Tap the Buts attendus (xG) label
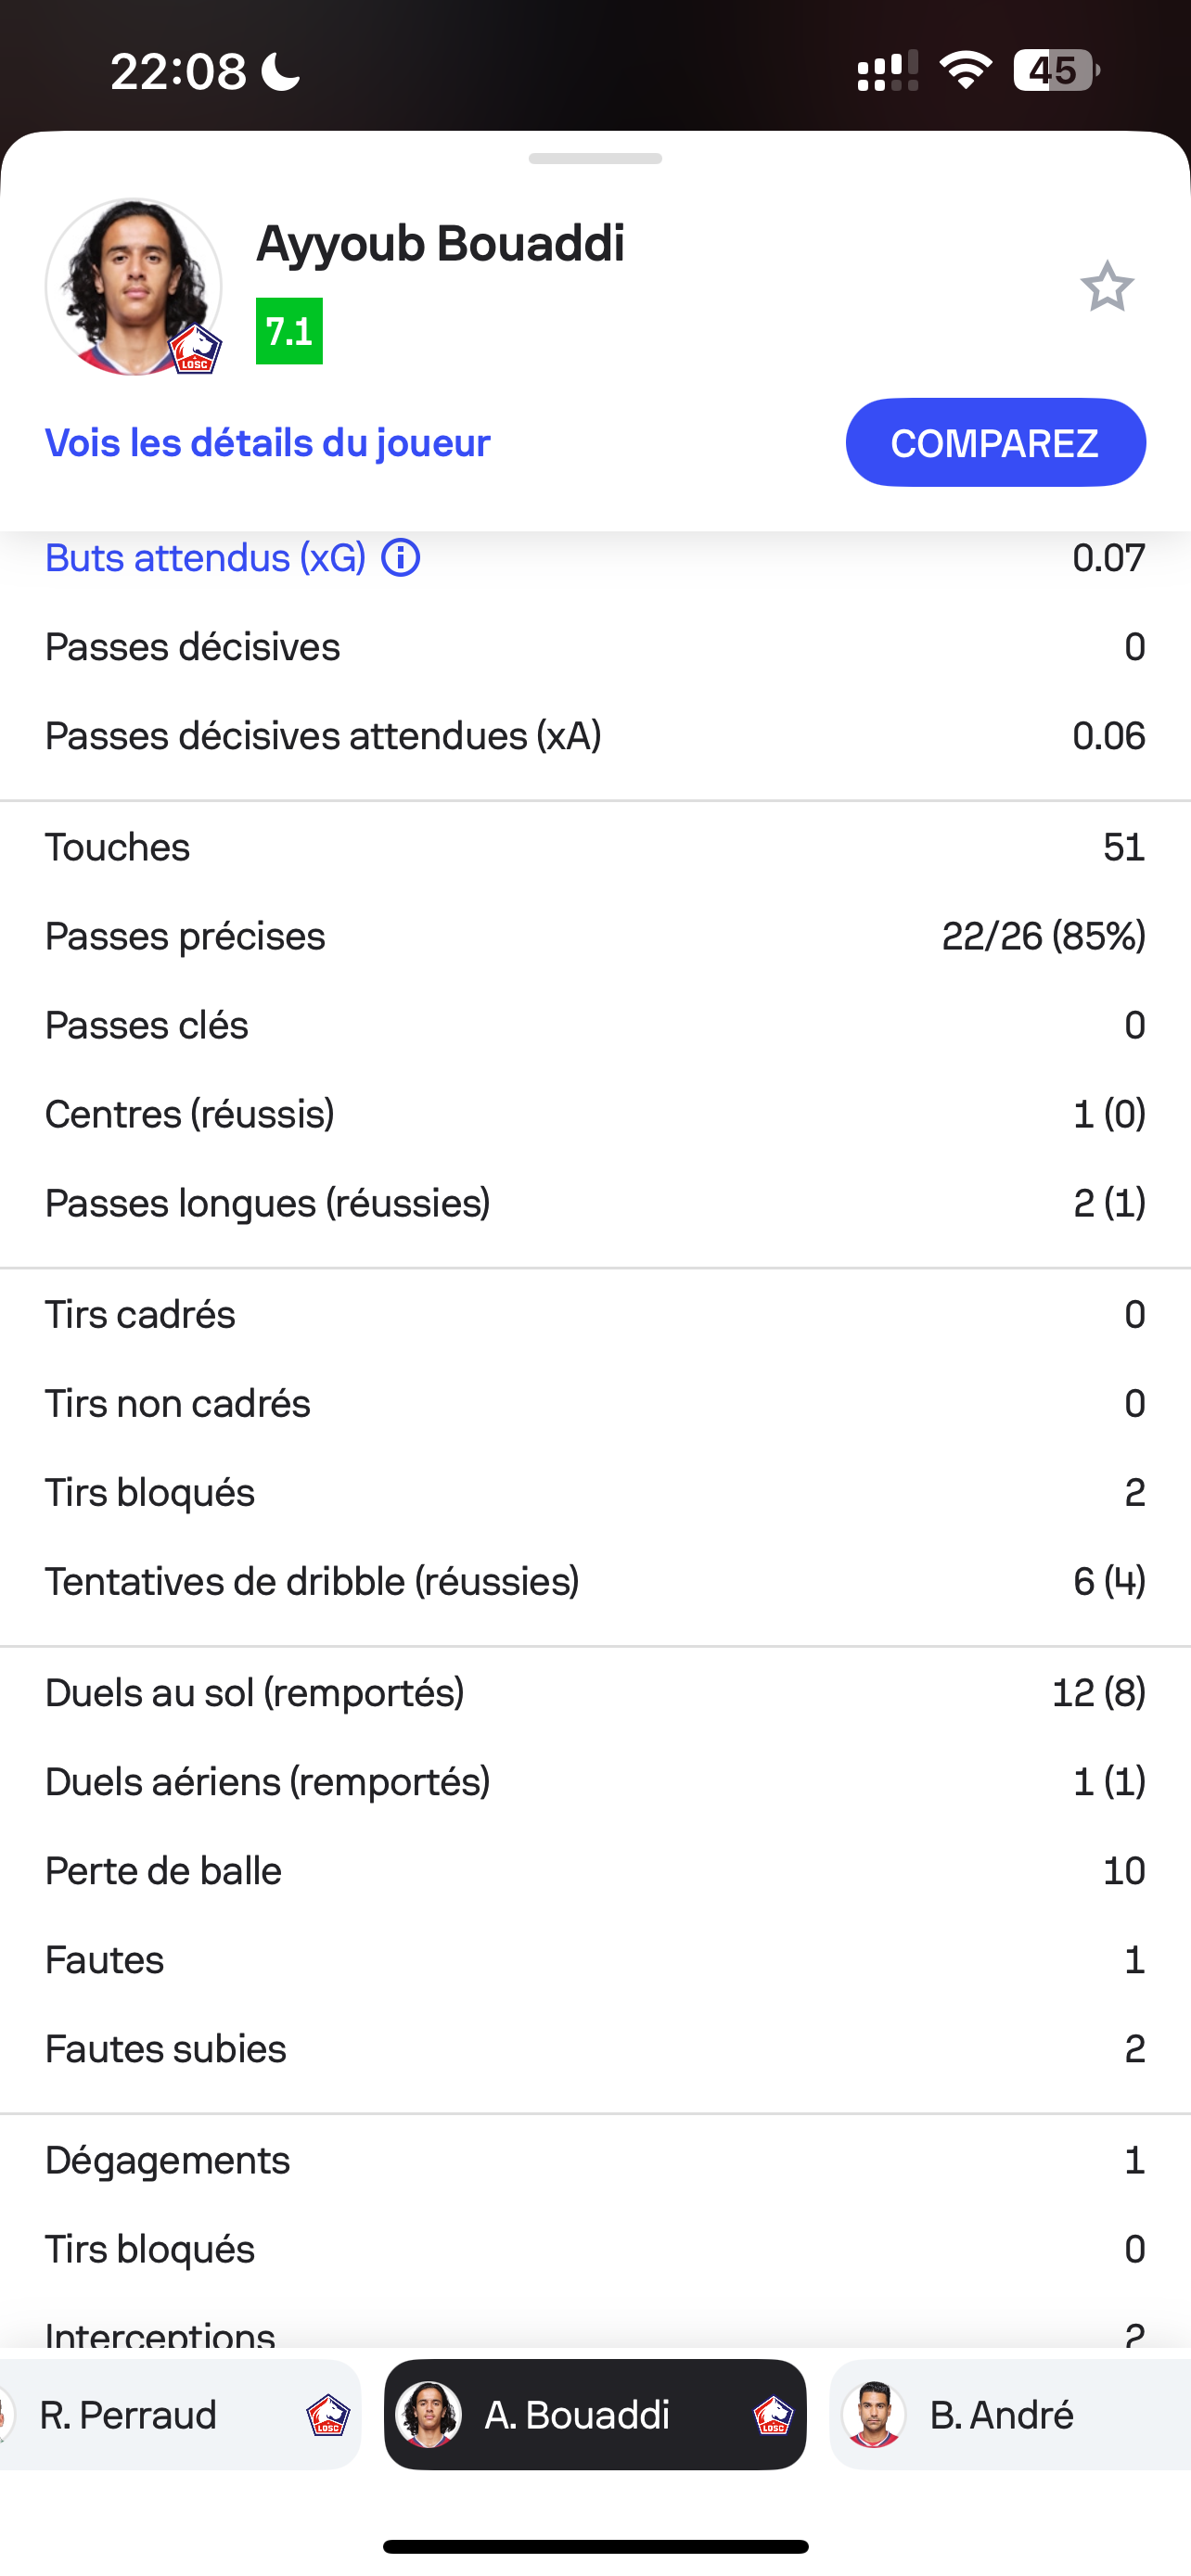 (x=206, y=558)
